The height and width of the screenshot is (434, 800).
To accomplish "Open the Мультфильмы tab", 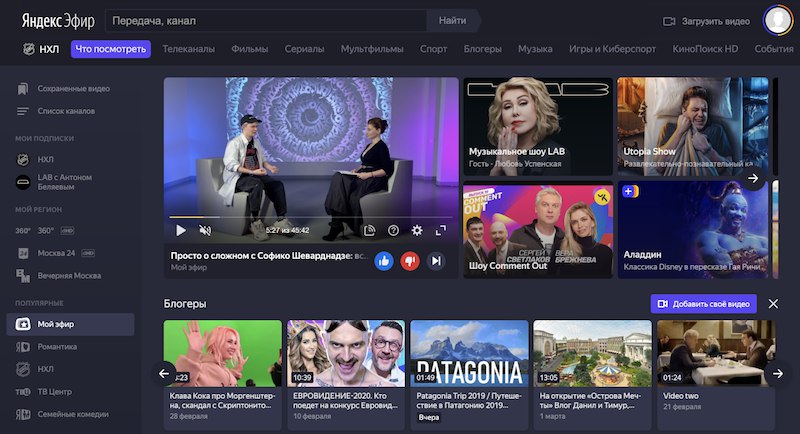I will coord(372,49).
